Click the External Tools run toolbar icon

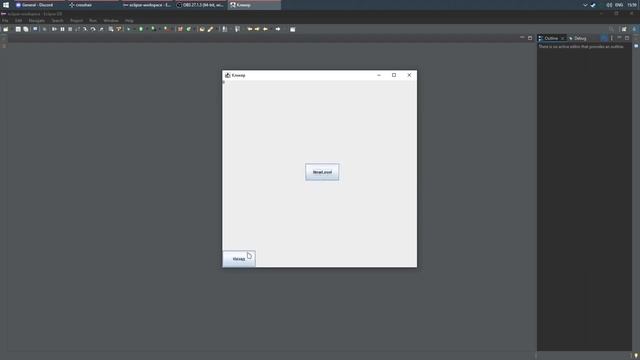[x=166, y=29]
